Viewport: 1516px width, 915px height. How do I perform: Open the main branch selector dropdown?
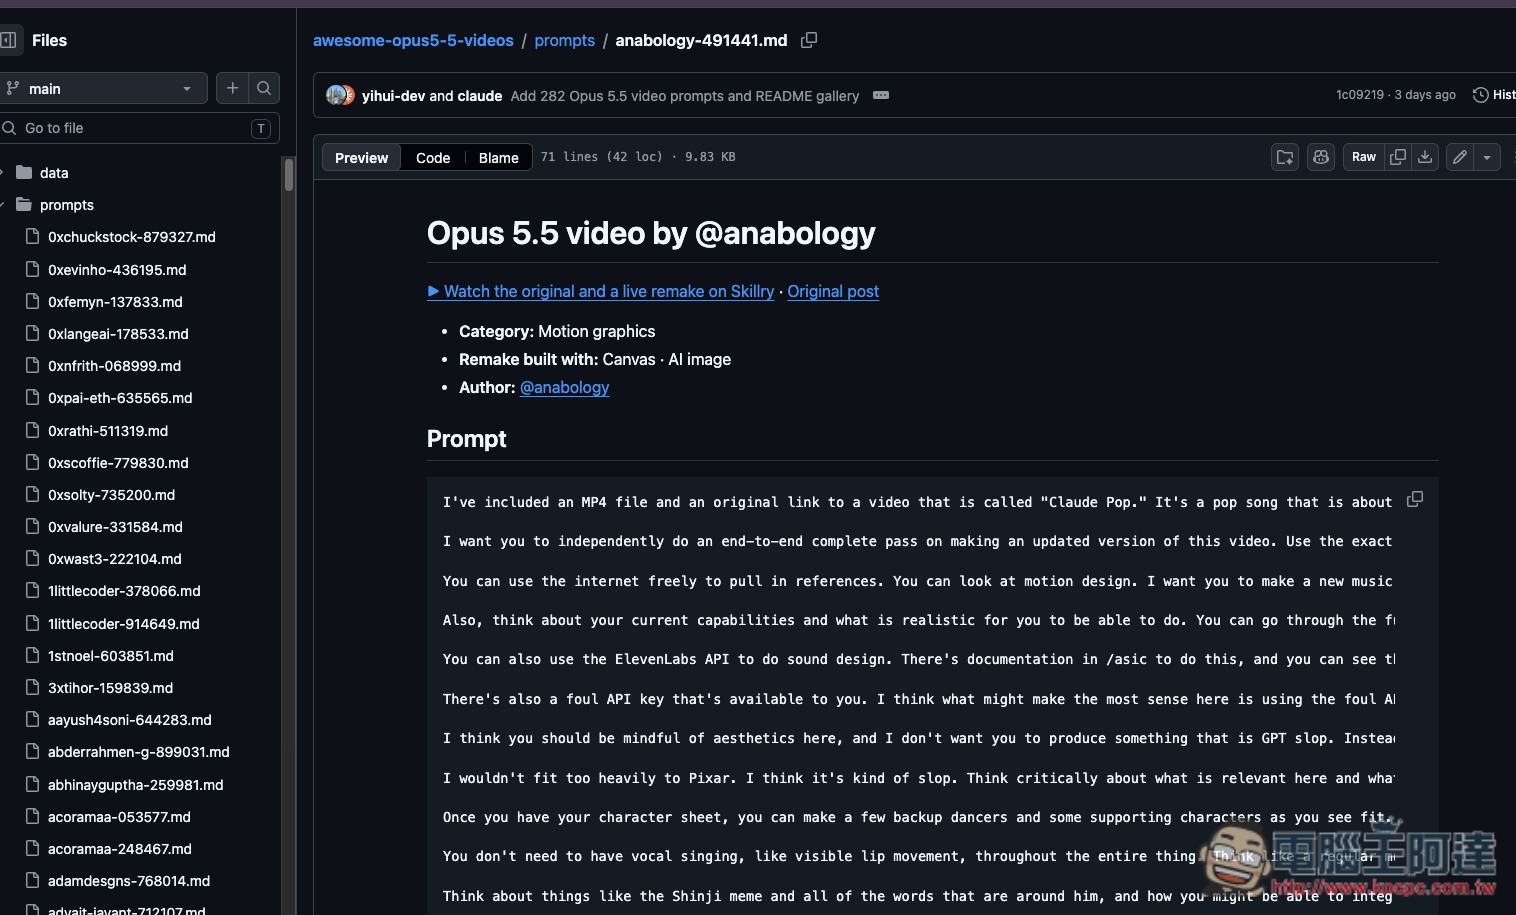click(102, 88)
